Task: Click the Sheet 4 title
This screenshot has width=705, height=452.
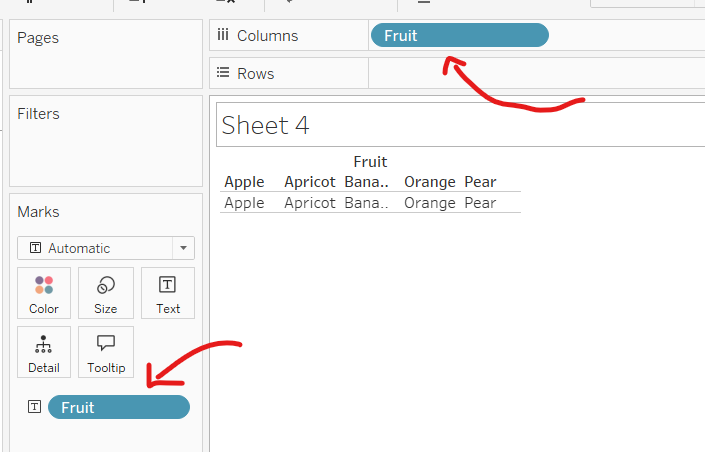Action: [x=265, y=125]
